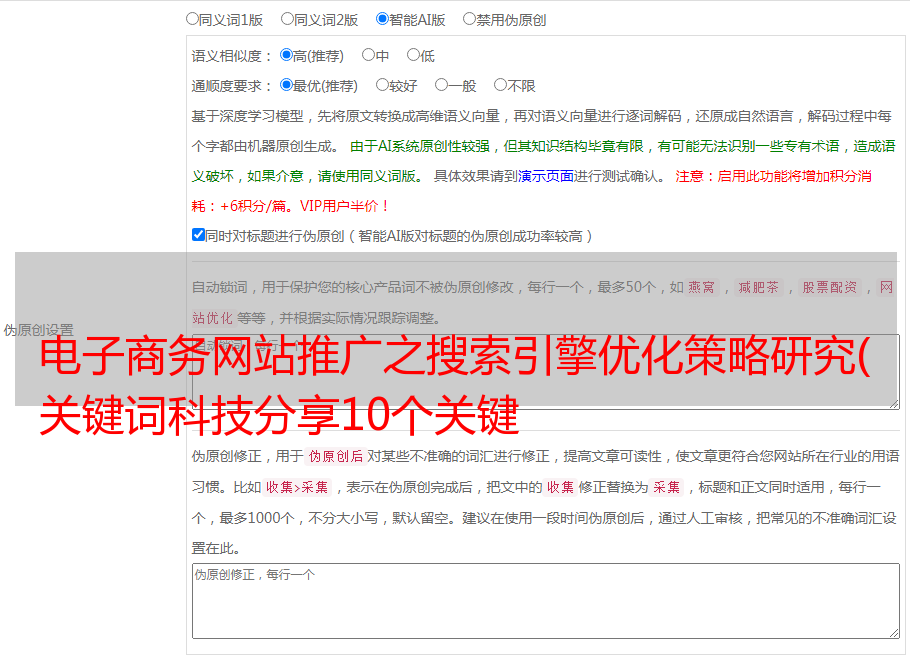The image size is (911, 658).
Task: Click the red 注意 warning text
Action: pos(531,191)
